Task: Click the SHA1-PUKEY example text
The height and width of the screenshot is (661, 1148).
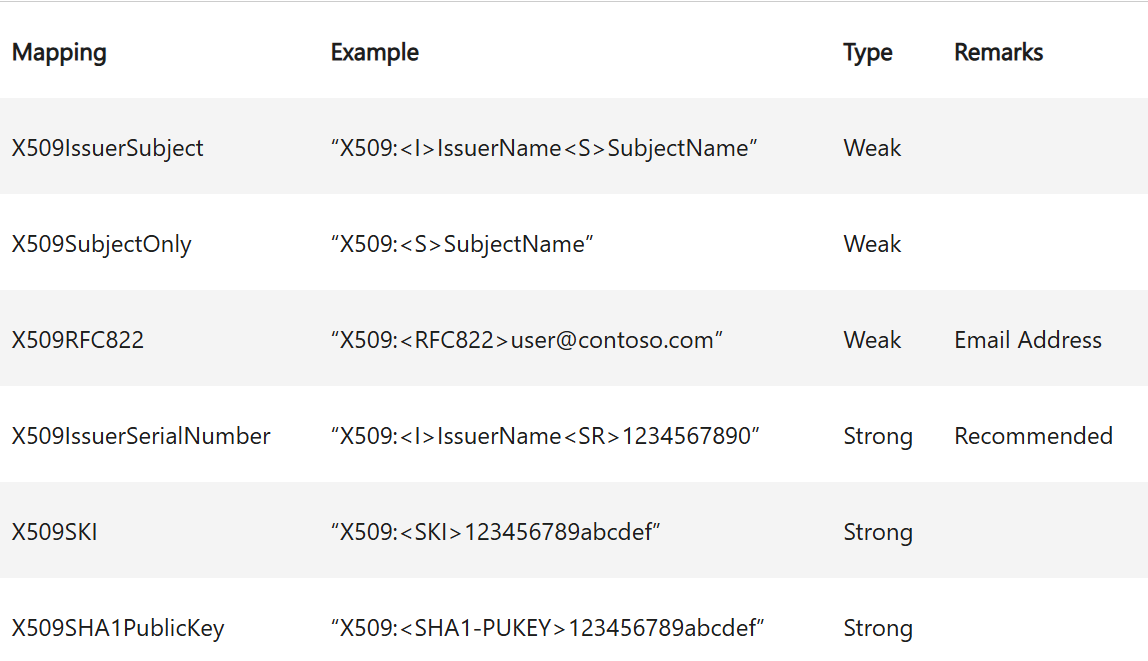Action: [x=548, y=628]
